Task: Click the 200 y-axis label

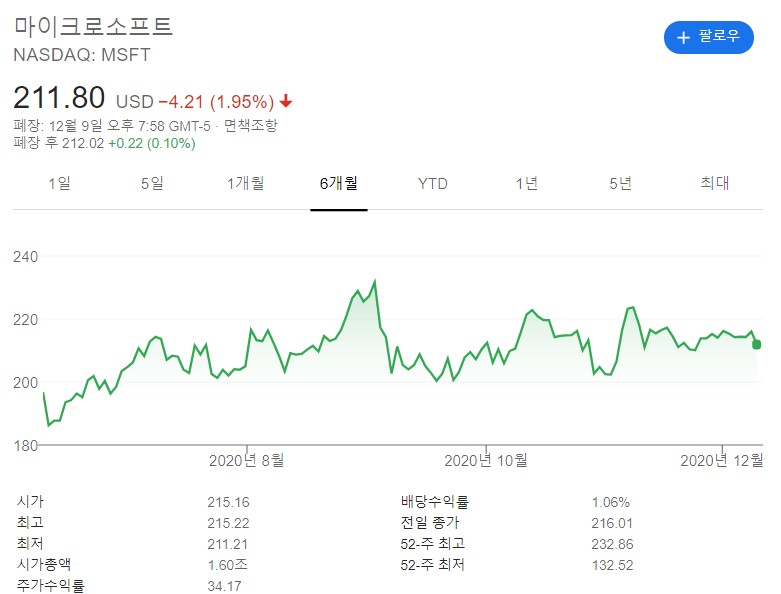Action: (25, 382)
